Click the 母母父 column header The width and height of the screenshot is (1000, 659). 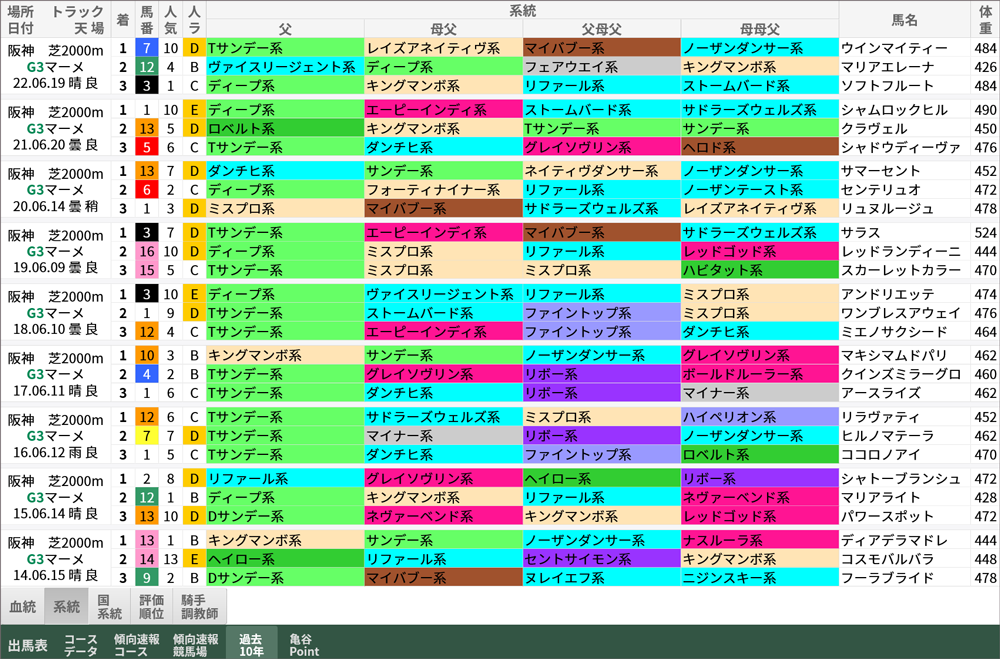pyautogui.click(x=760, y=29)
